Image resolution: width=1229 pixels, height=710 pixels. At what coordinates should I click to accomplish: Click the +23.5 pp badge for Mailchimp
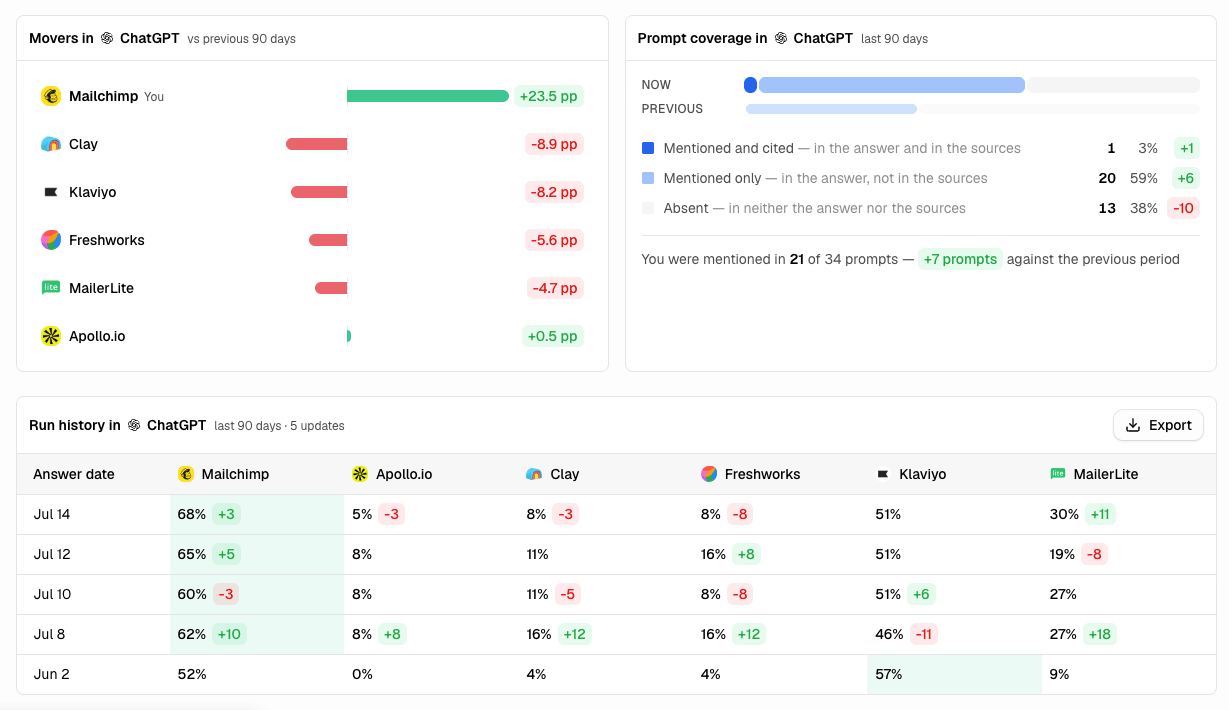click(549, 96)
